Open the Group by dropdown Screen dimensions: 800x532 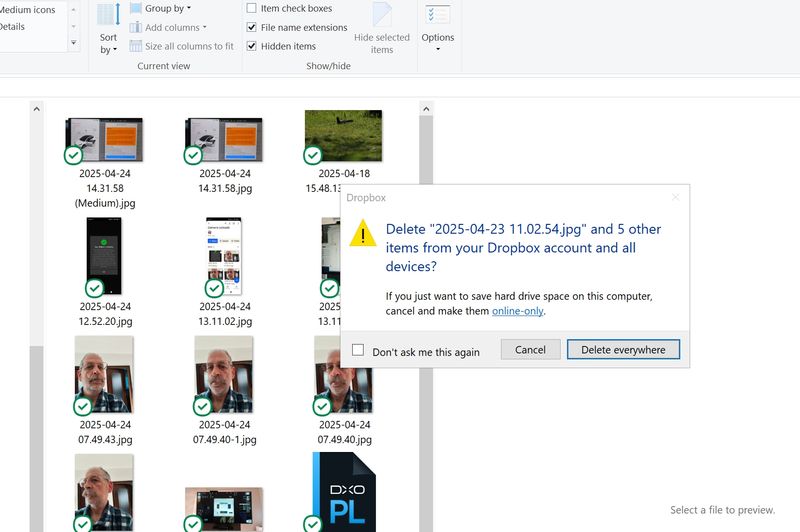pyautogui.click(x=168, y=8)
